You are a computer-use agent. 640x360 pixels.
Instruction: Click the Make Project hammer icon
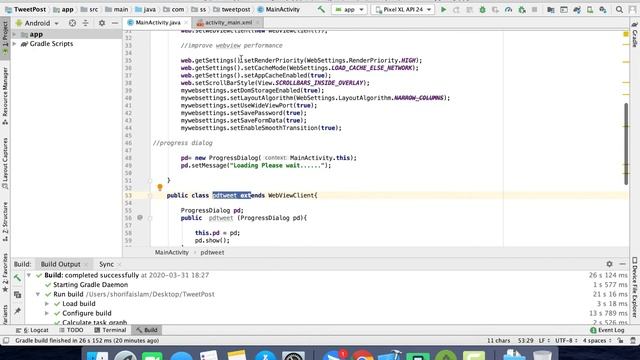point(321,9)
